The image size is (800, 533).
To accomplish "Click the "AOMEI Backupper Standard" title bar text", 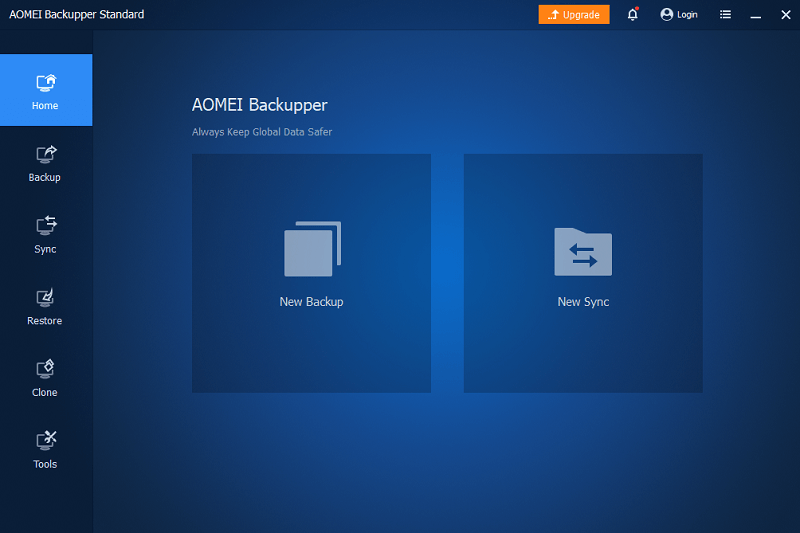I will coord(77,15).
